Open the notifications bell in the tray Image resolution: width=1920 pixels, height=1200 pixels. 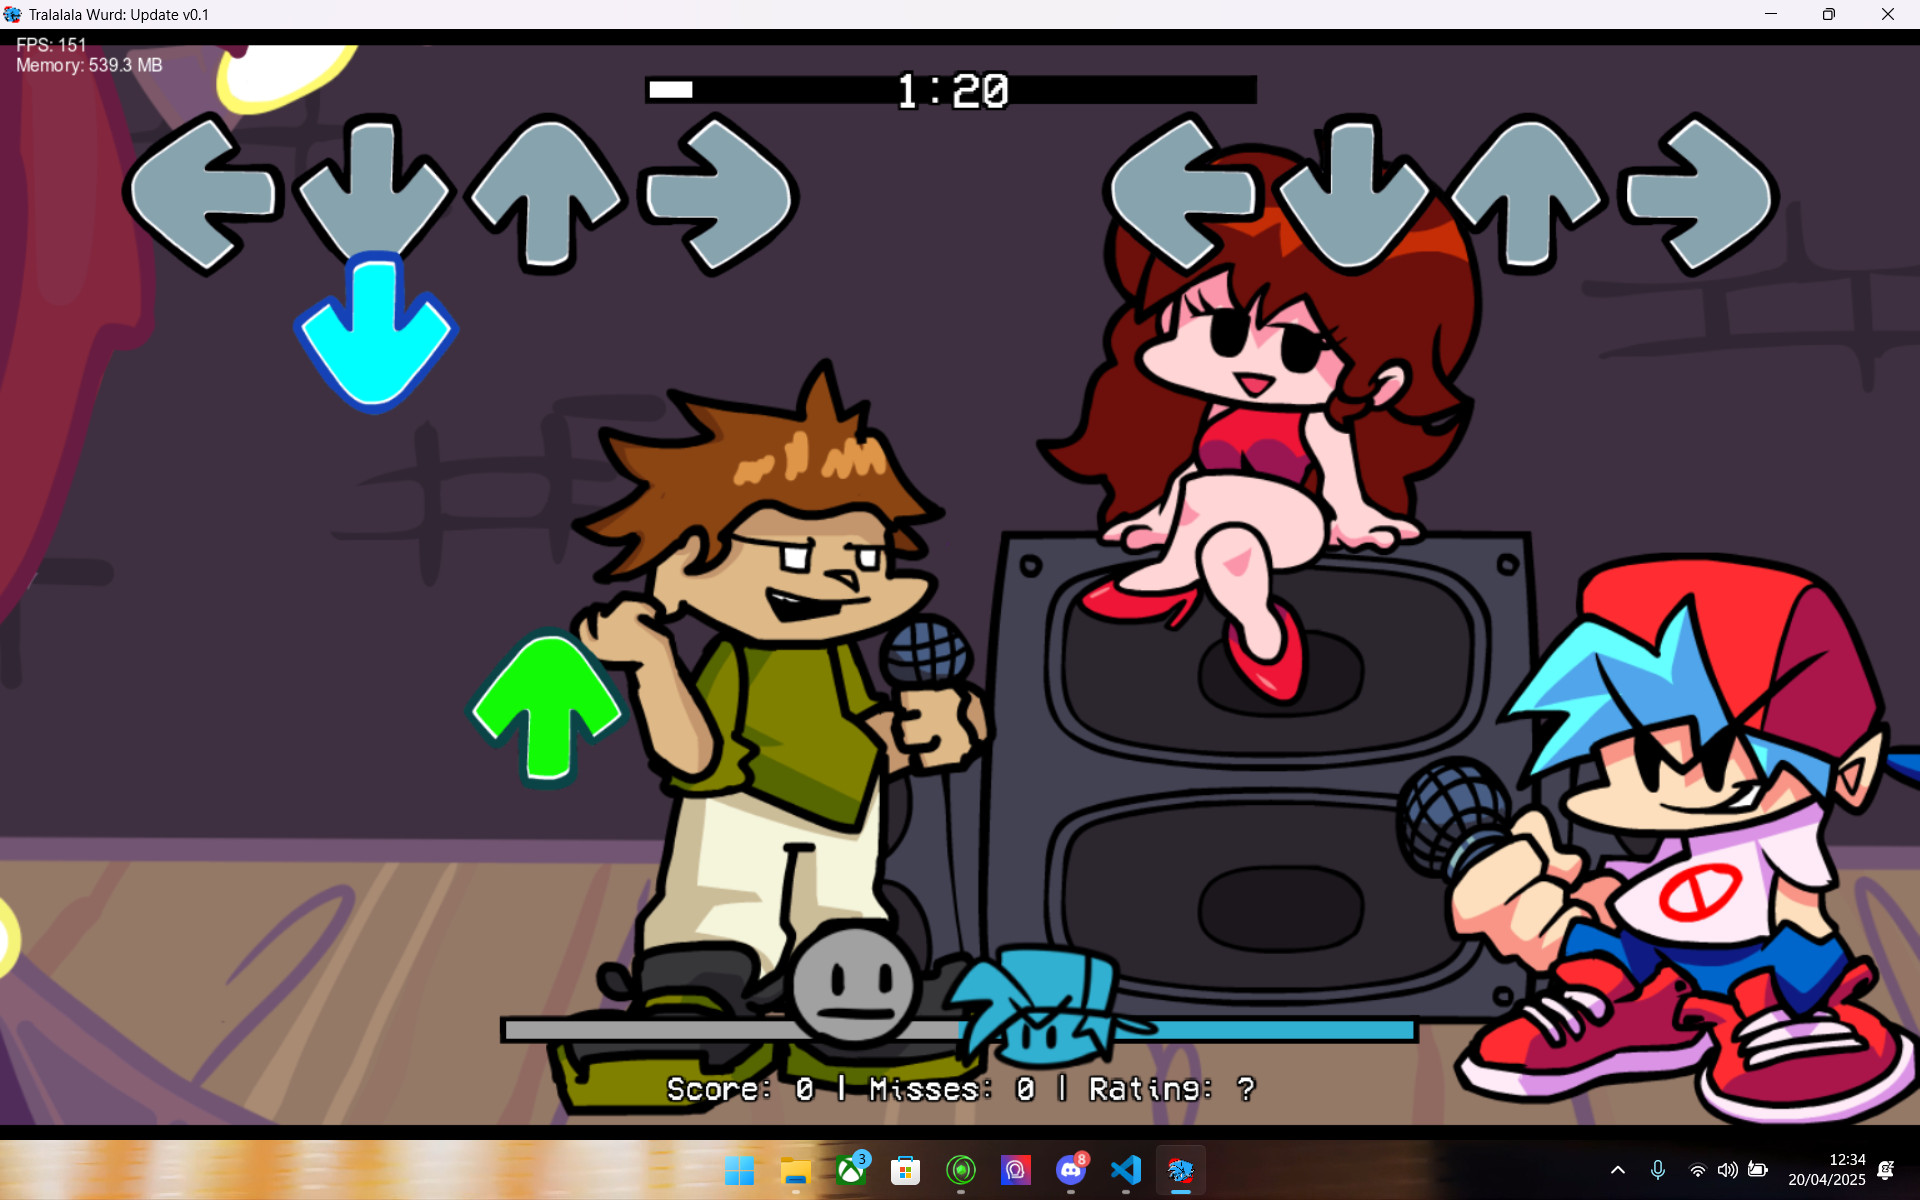pyautogui.click(x=1886, y=1170)
